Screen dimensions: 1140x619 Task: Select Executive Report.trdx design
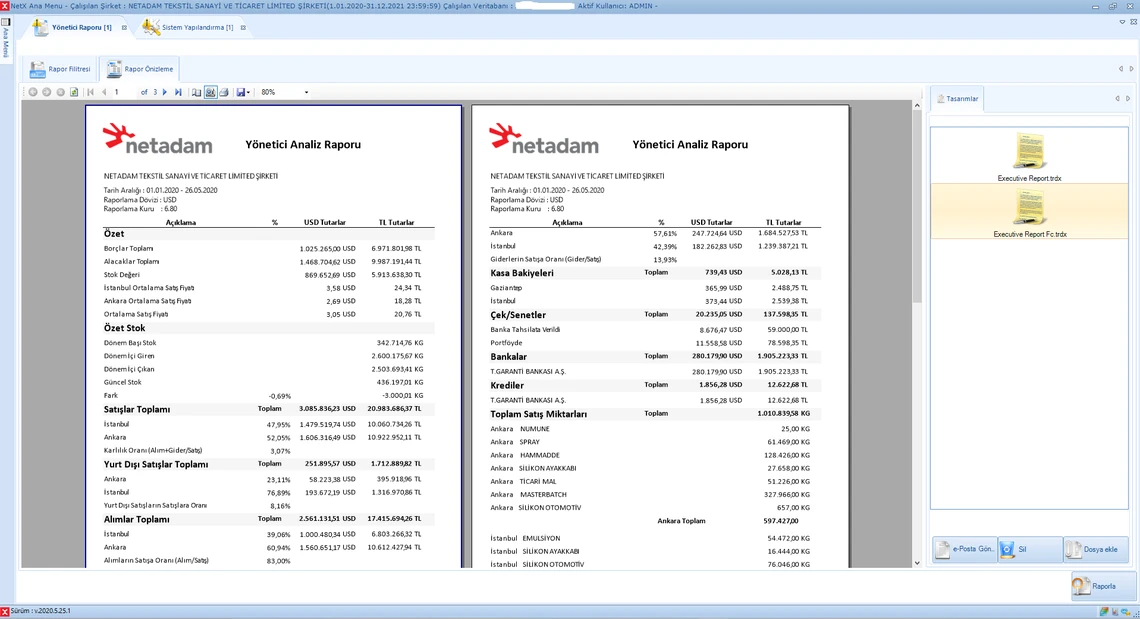1029,156
